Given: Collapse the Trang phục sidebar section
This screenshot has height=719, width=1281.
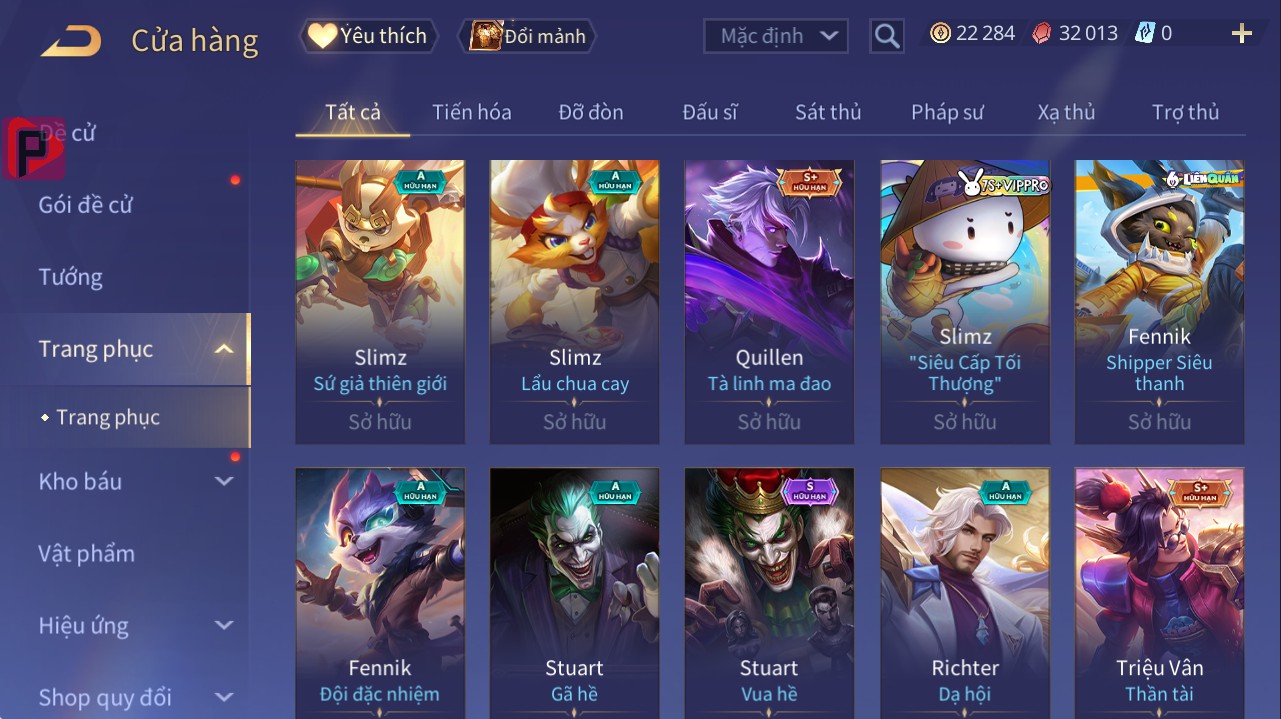Looking at the screenshot, I should (224, 349).
